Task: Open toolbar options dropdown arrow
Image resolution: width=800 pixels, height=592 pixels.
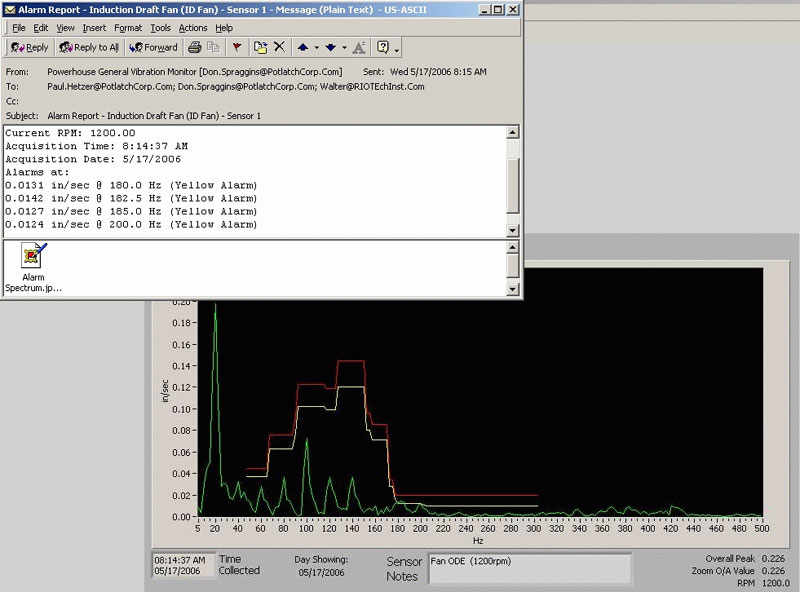Action: click(396, 49)
